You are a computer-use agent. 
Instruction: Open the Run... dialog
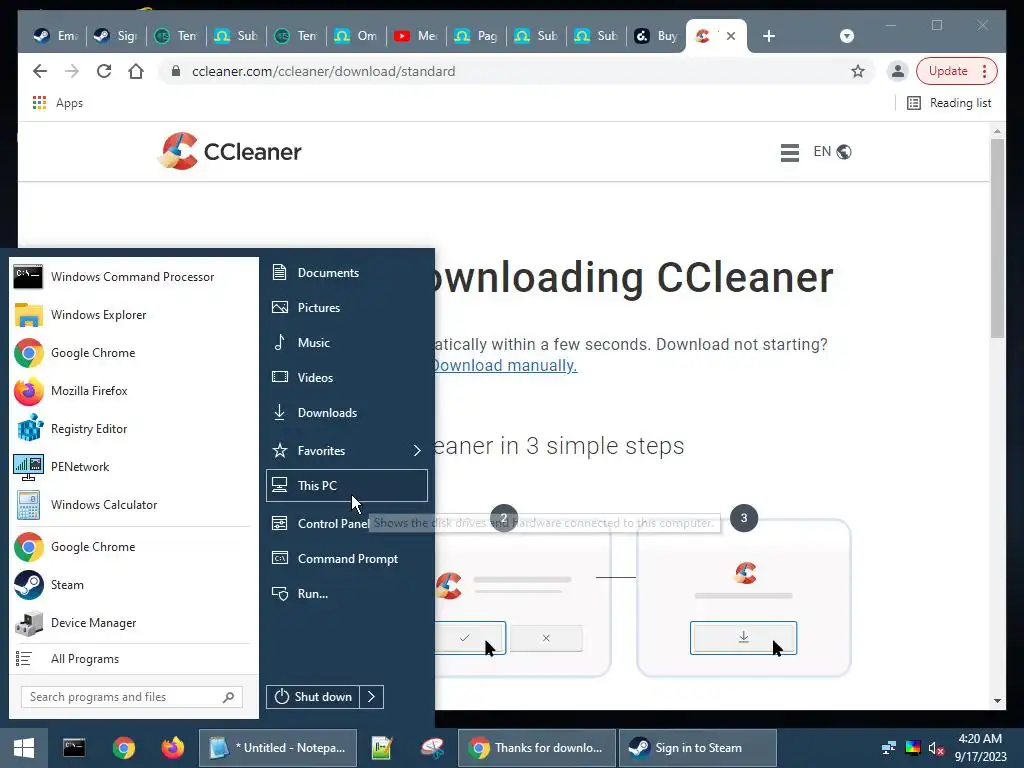347,594
